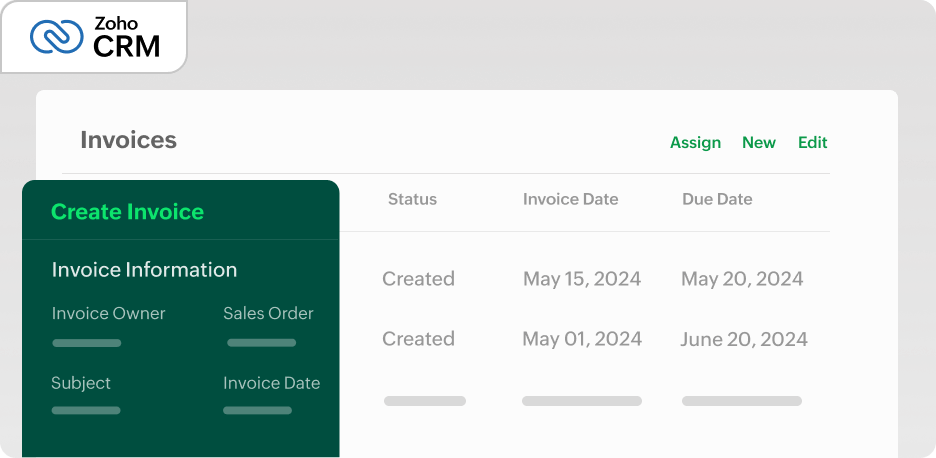
Task: Click the May 01, 2024 invoice date
Action: pyautogui.click(x=581, y=339)
